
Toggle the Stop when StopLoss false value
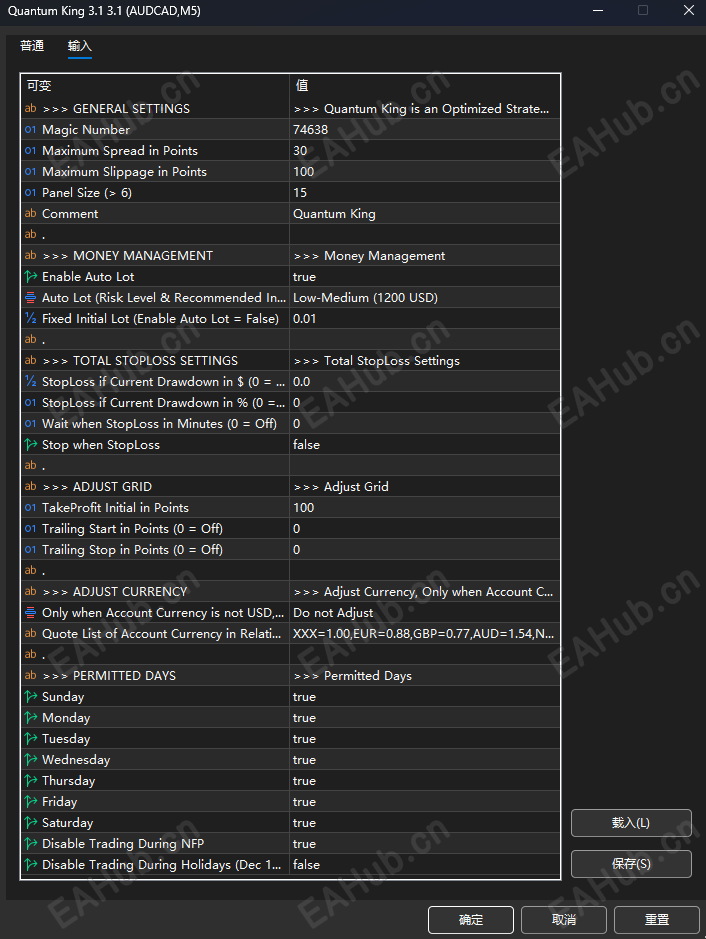425,444
